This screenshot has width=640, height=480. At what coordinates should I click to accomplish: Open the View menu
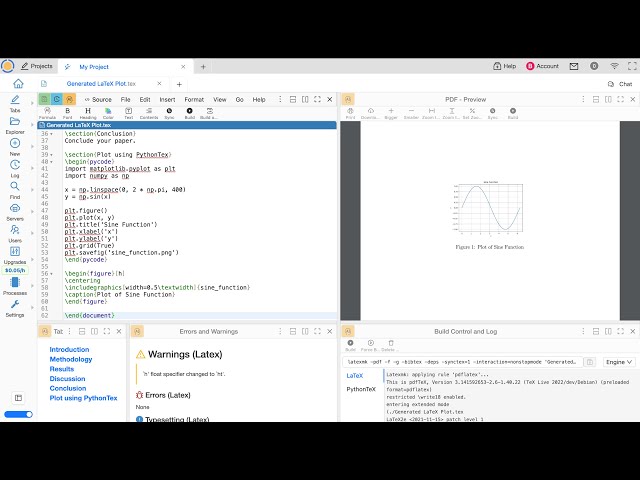click(220, 99)
